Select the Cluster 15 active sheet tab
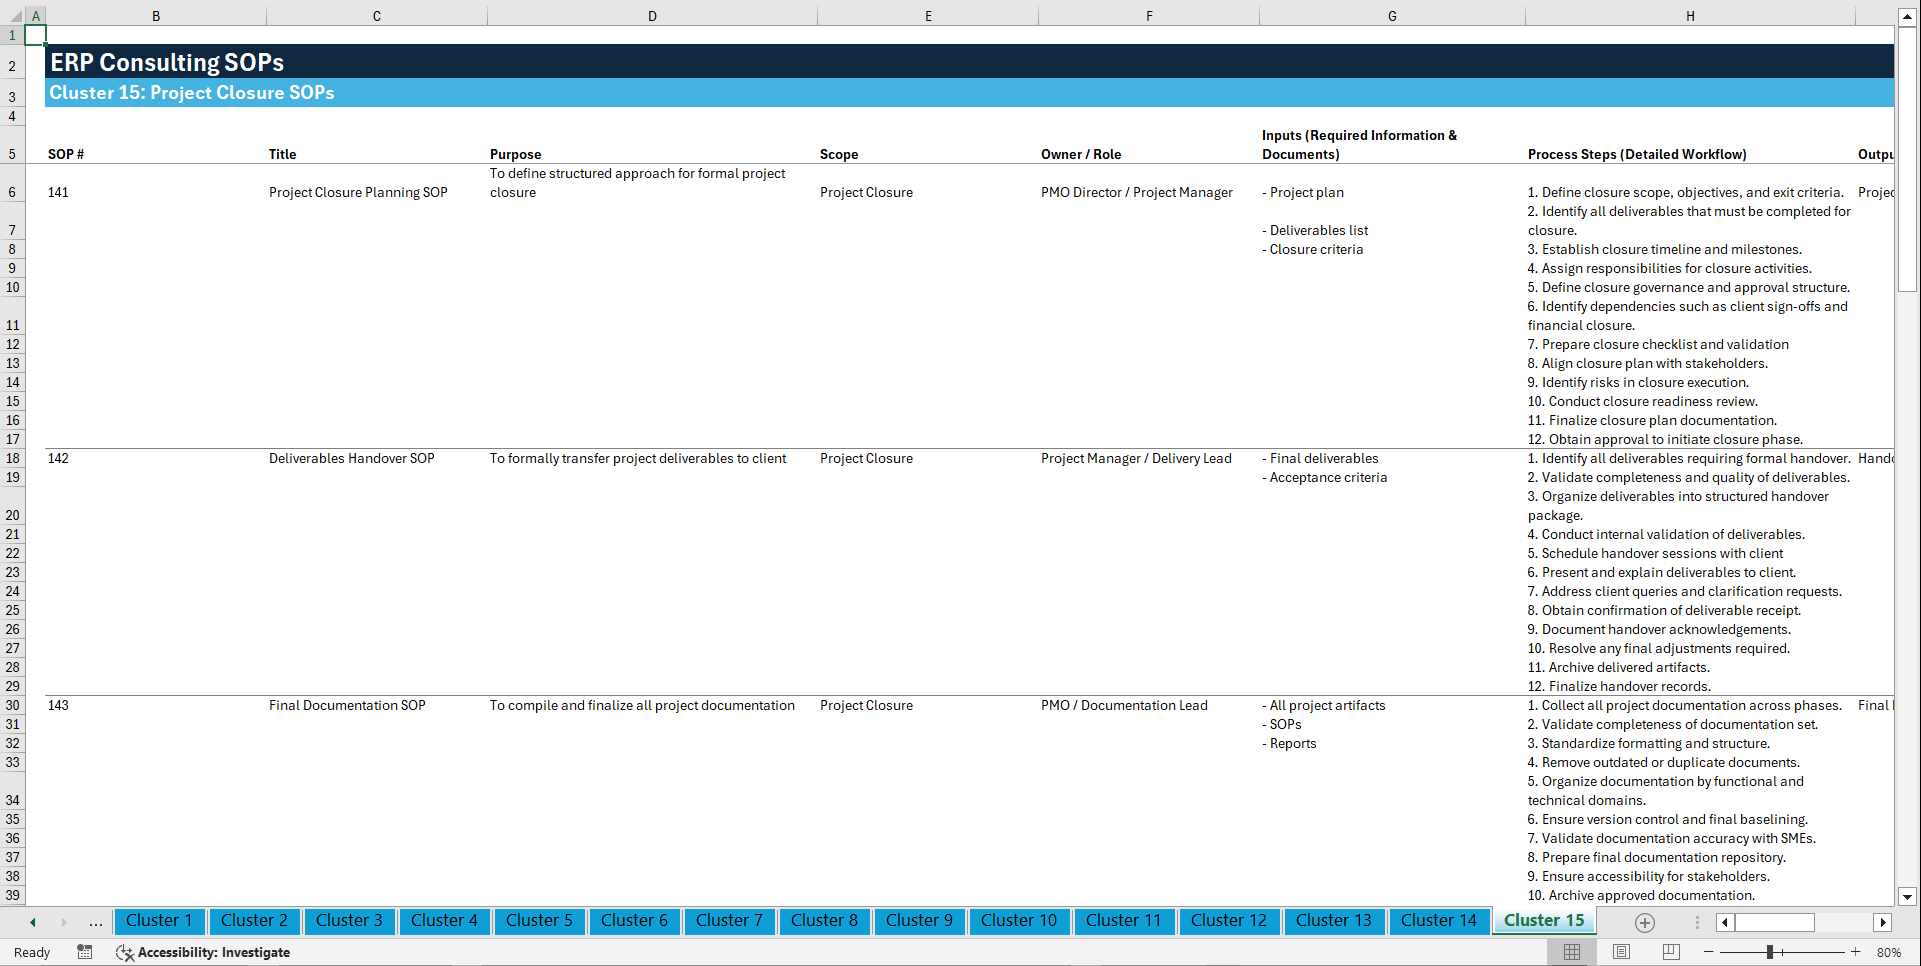Screen dimensions: 1921x966 [1543, 921]
